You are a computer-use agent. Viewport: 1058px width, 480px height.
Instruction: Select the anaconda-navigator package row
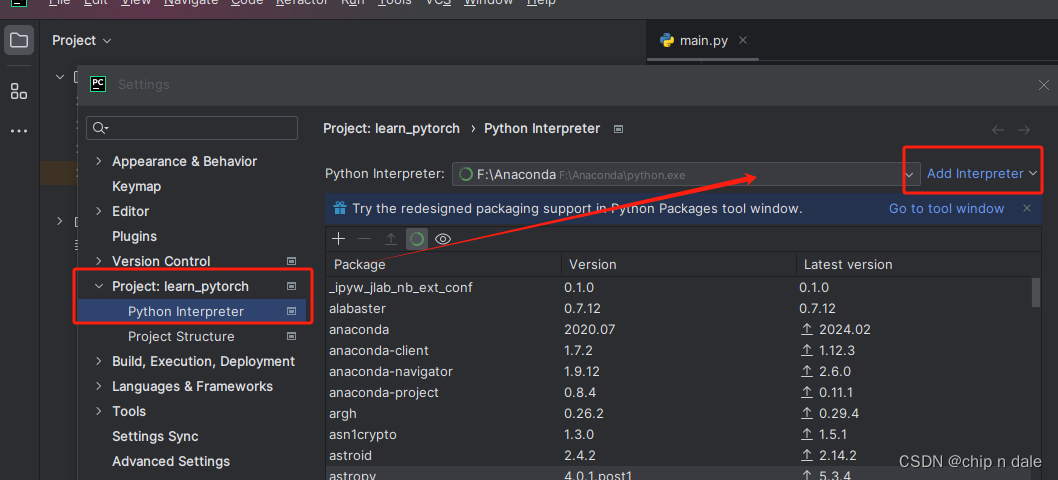click(x=678, y=371)
